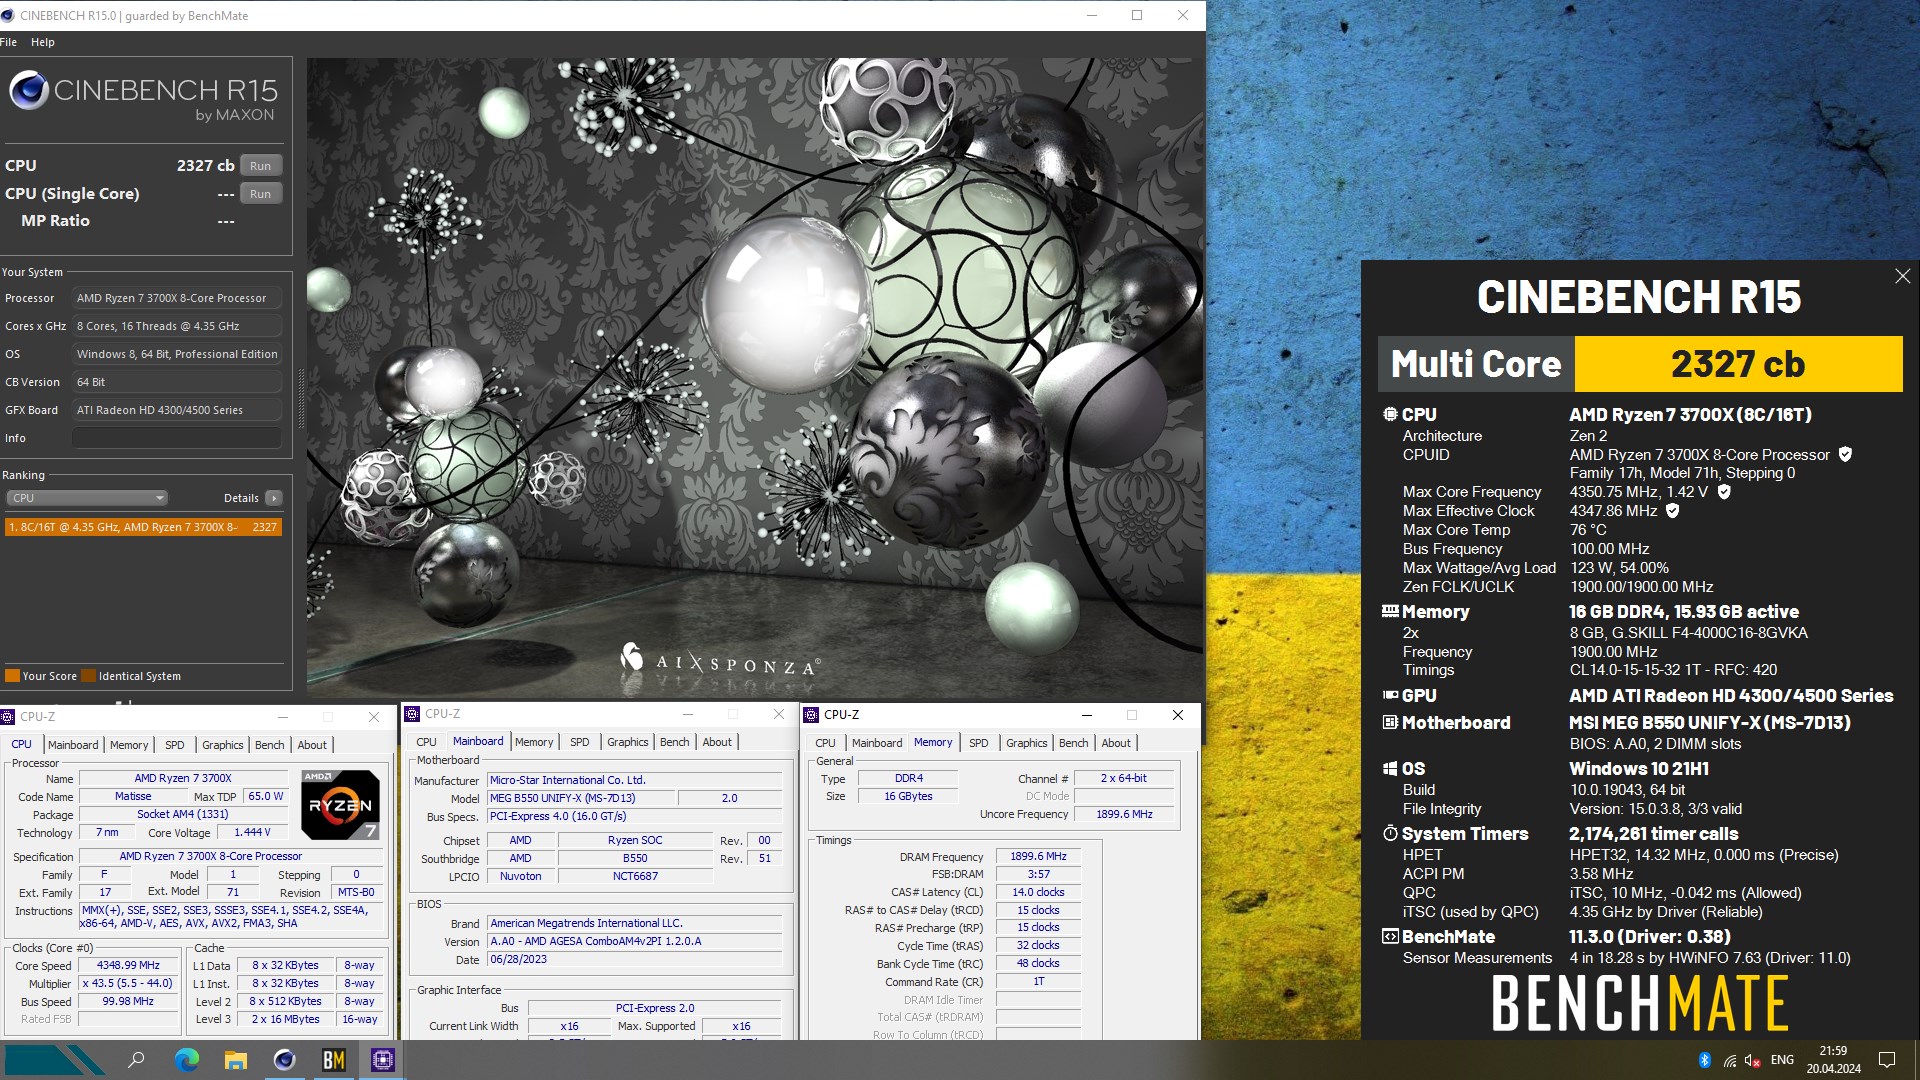Open Bench tab in middle CPU-Z window
Viewport: 1920px width, 1080px height.
(675, 742)
